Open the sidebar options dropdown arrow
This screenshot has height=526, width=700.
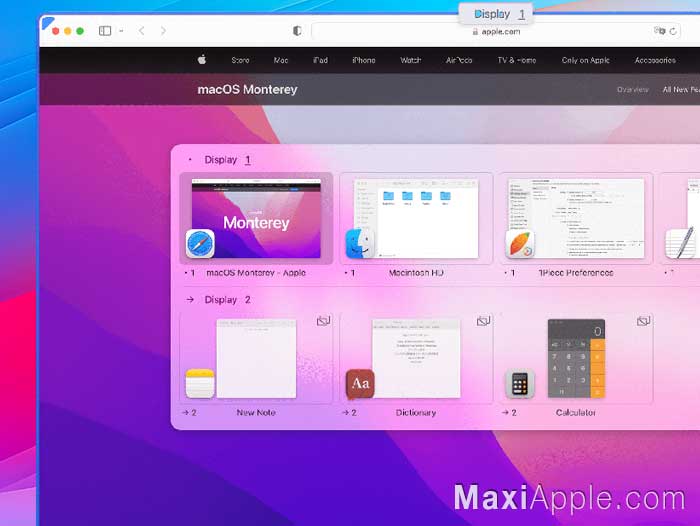pyautogui.click(x=121, y=31)
